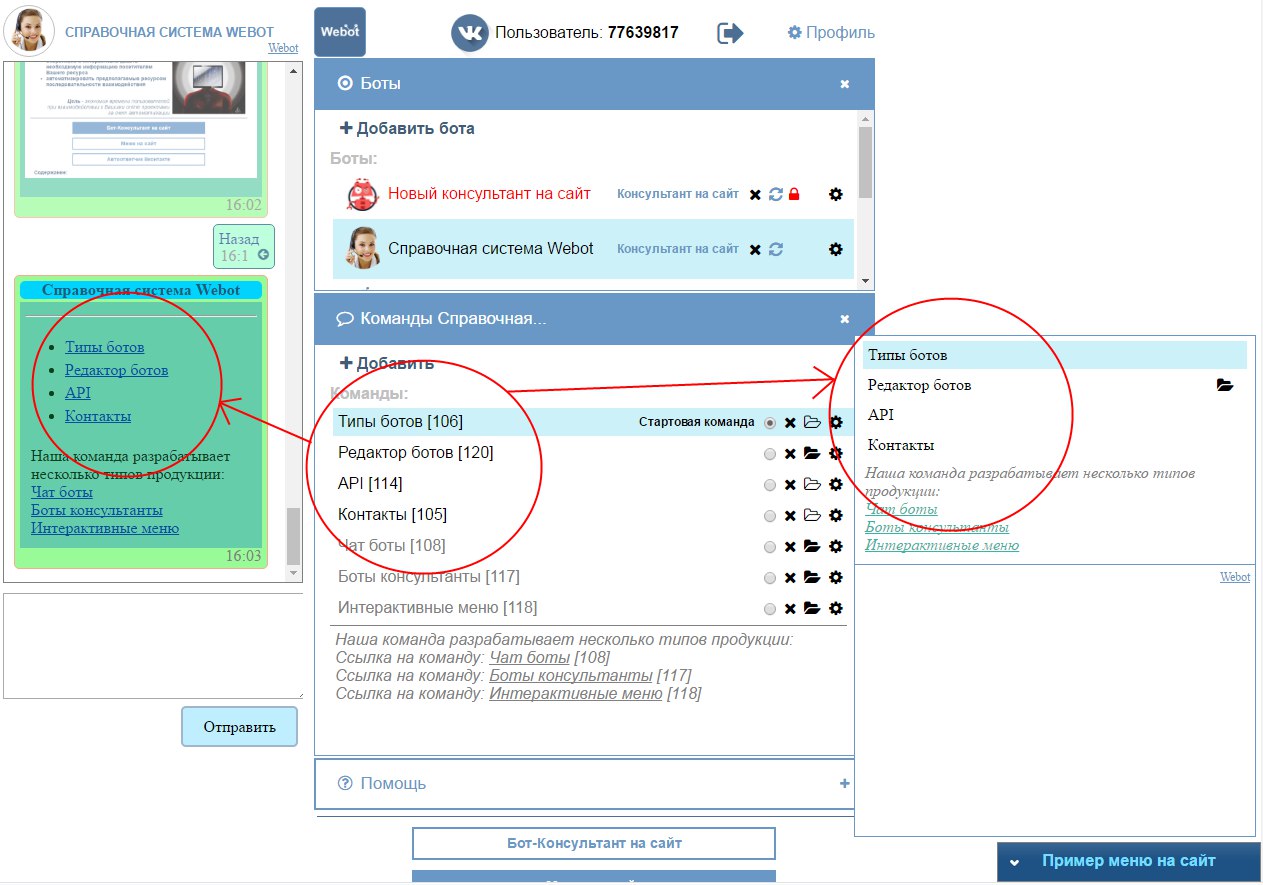Delete the Чат боты [108] command

click(x=790, y=547)
